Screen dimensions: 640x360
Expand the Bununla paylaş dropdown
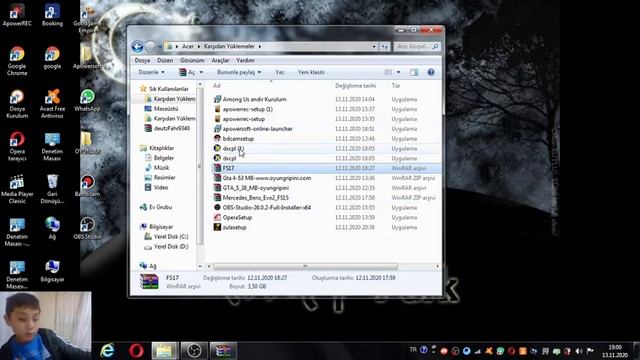pyautogui.click(x=239, y=72)
